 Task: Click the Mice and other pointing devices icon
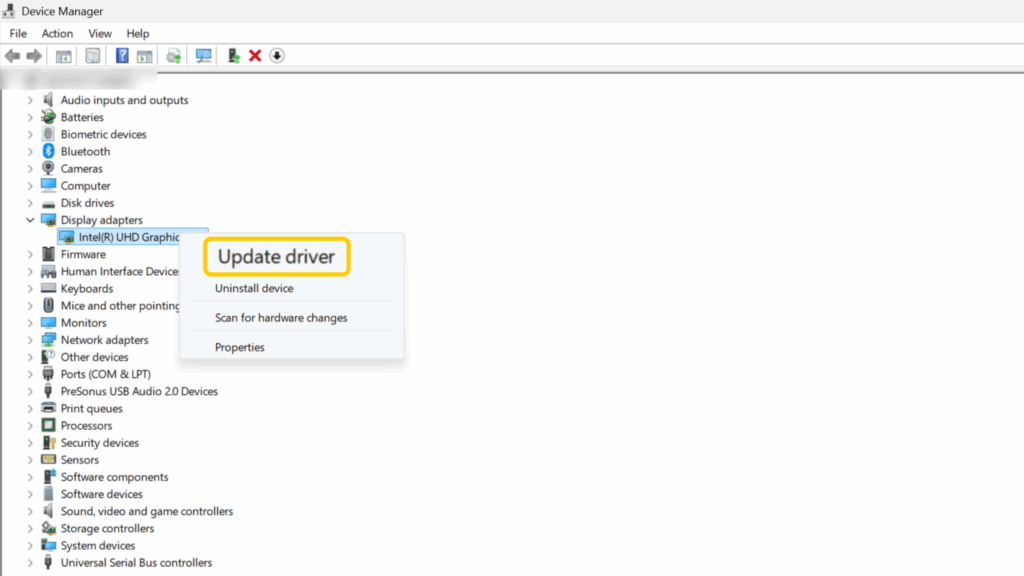pyautogui.click(x=48, y=306)
